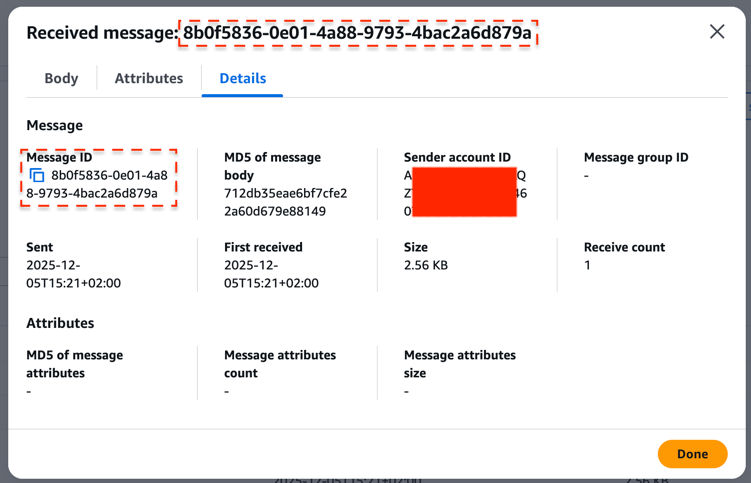Click the Message ID value text
This screenshot has width=751, height=483.
click(x=97, y=184)
